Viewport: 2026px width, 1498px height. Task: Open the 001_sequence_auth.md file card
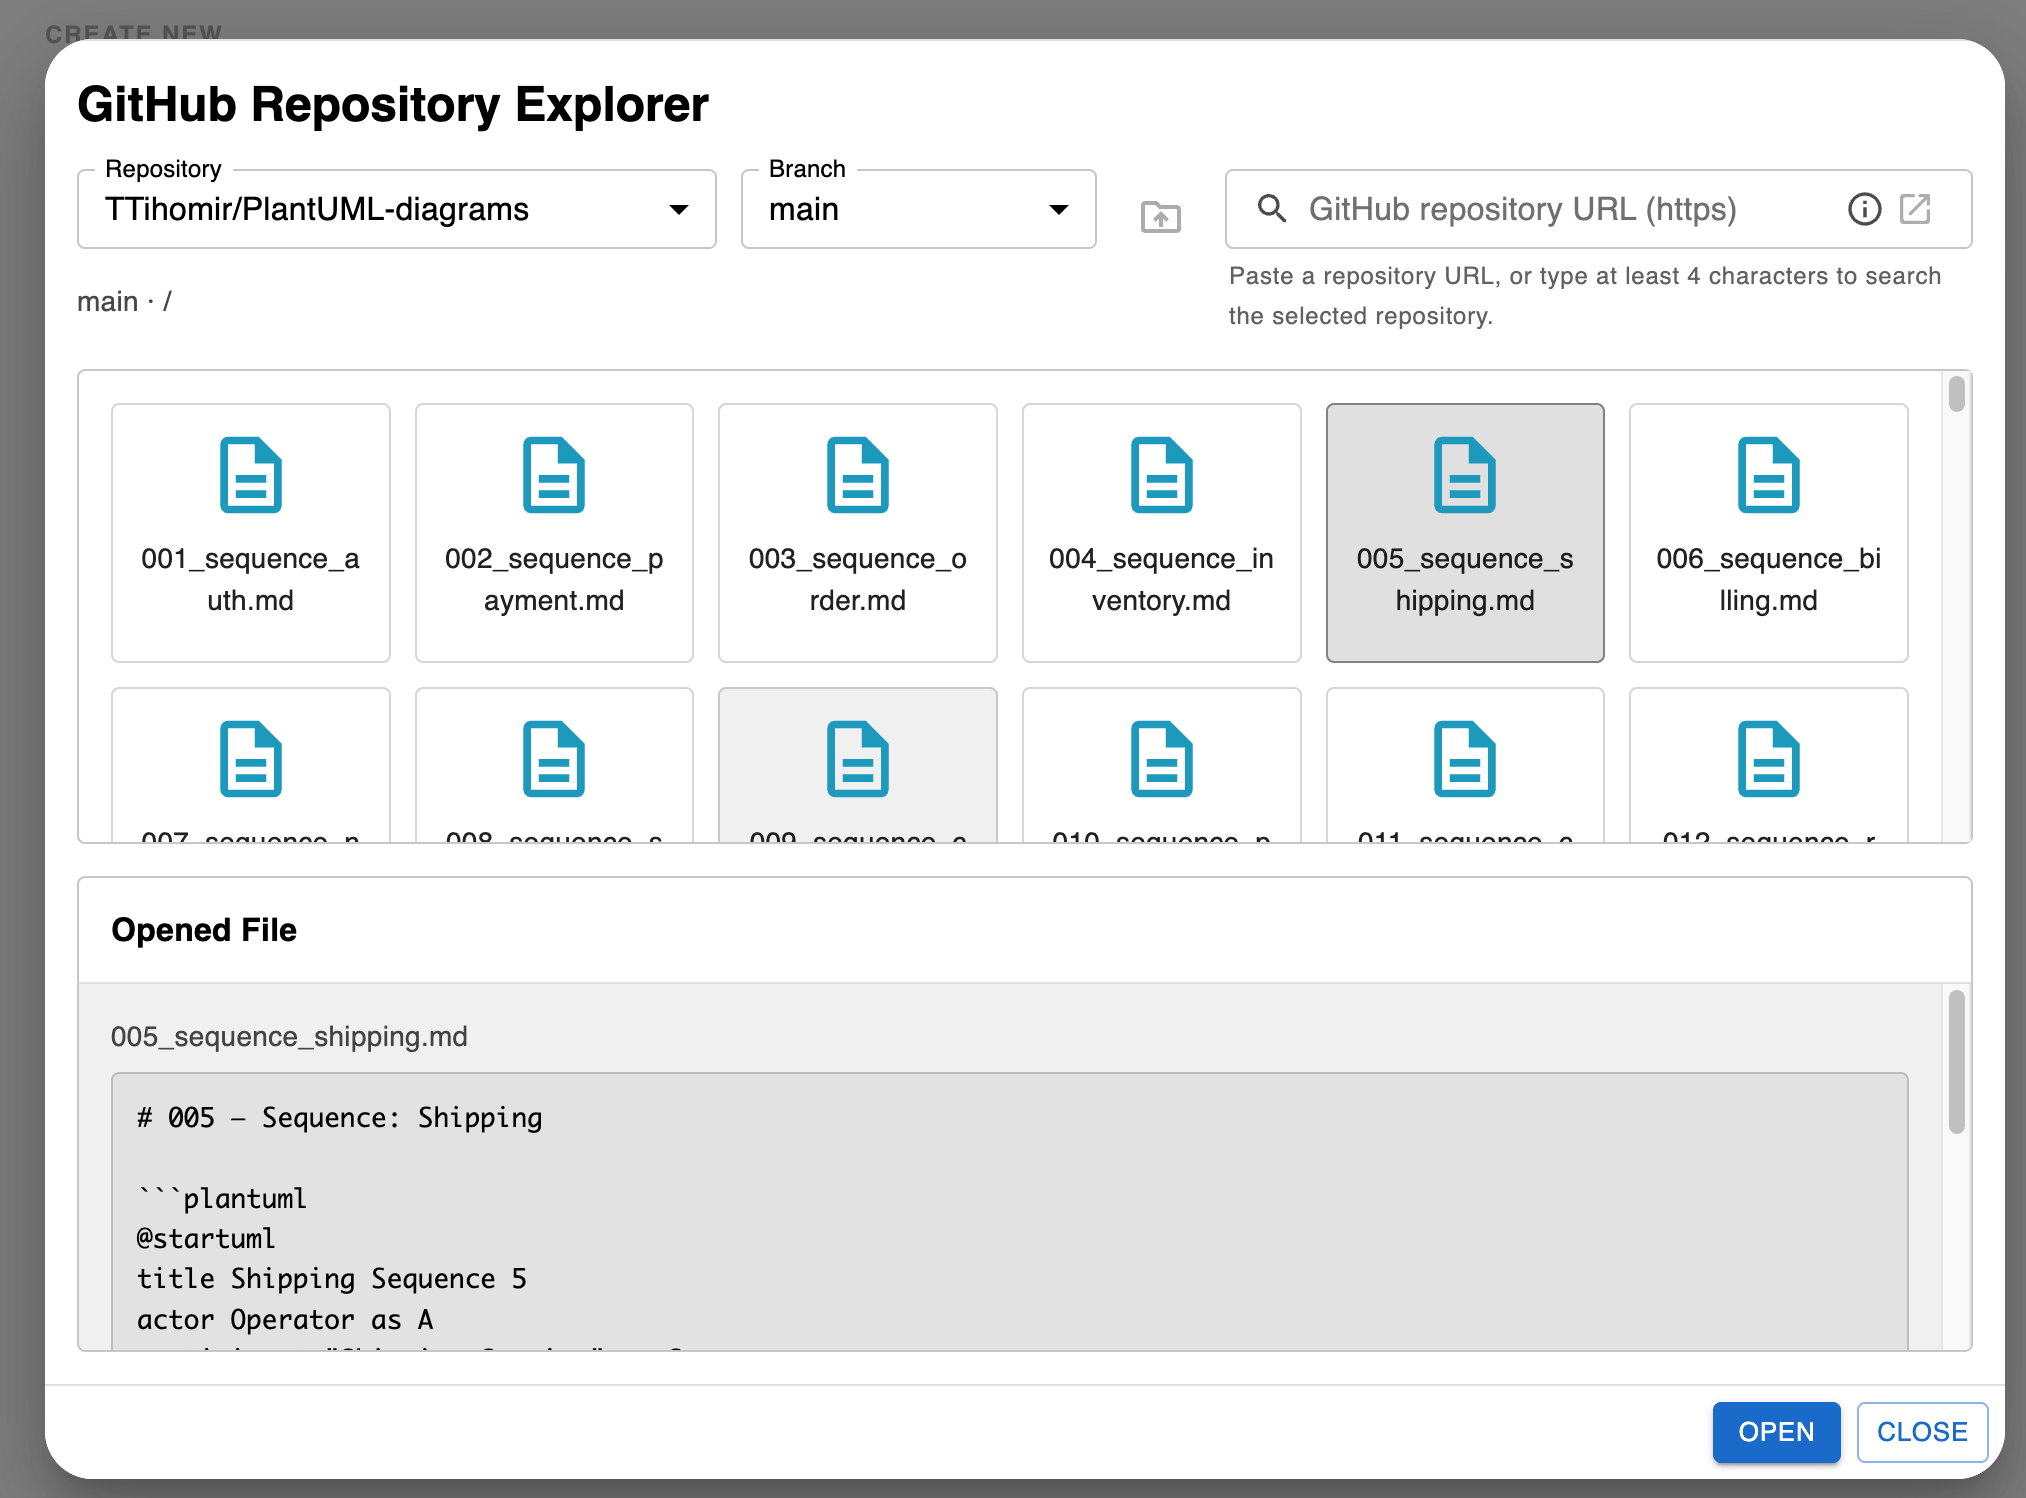point(250,533)
